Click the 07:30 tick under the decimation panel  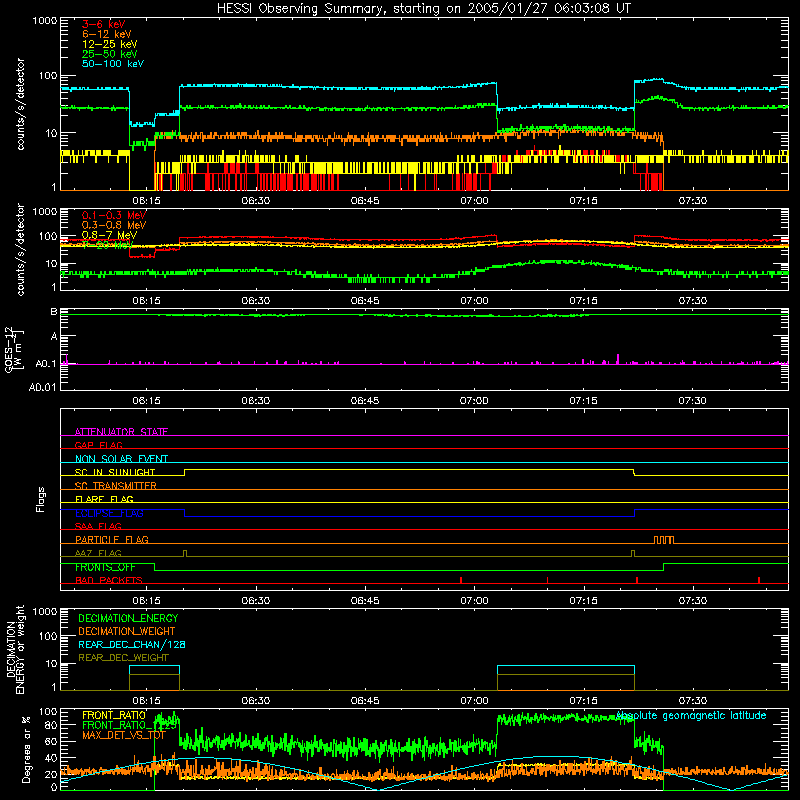click(x=692, y=701)
